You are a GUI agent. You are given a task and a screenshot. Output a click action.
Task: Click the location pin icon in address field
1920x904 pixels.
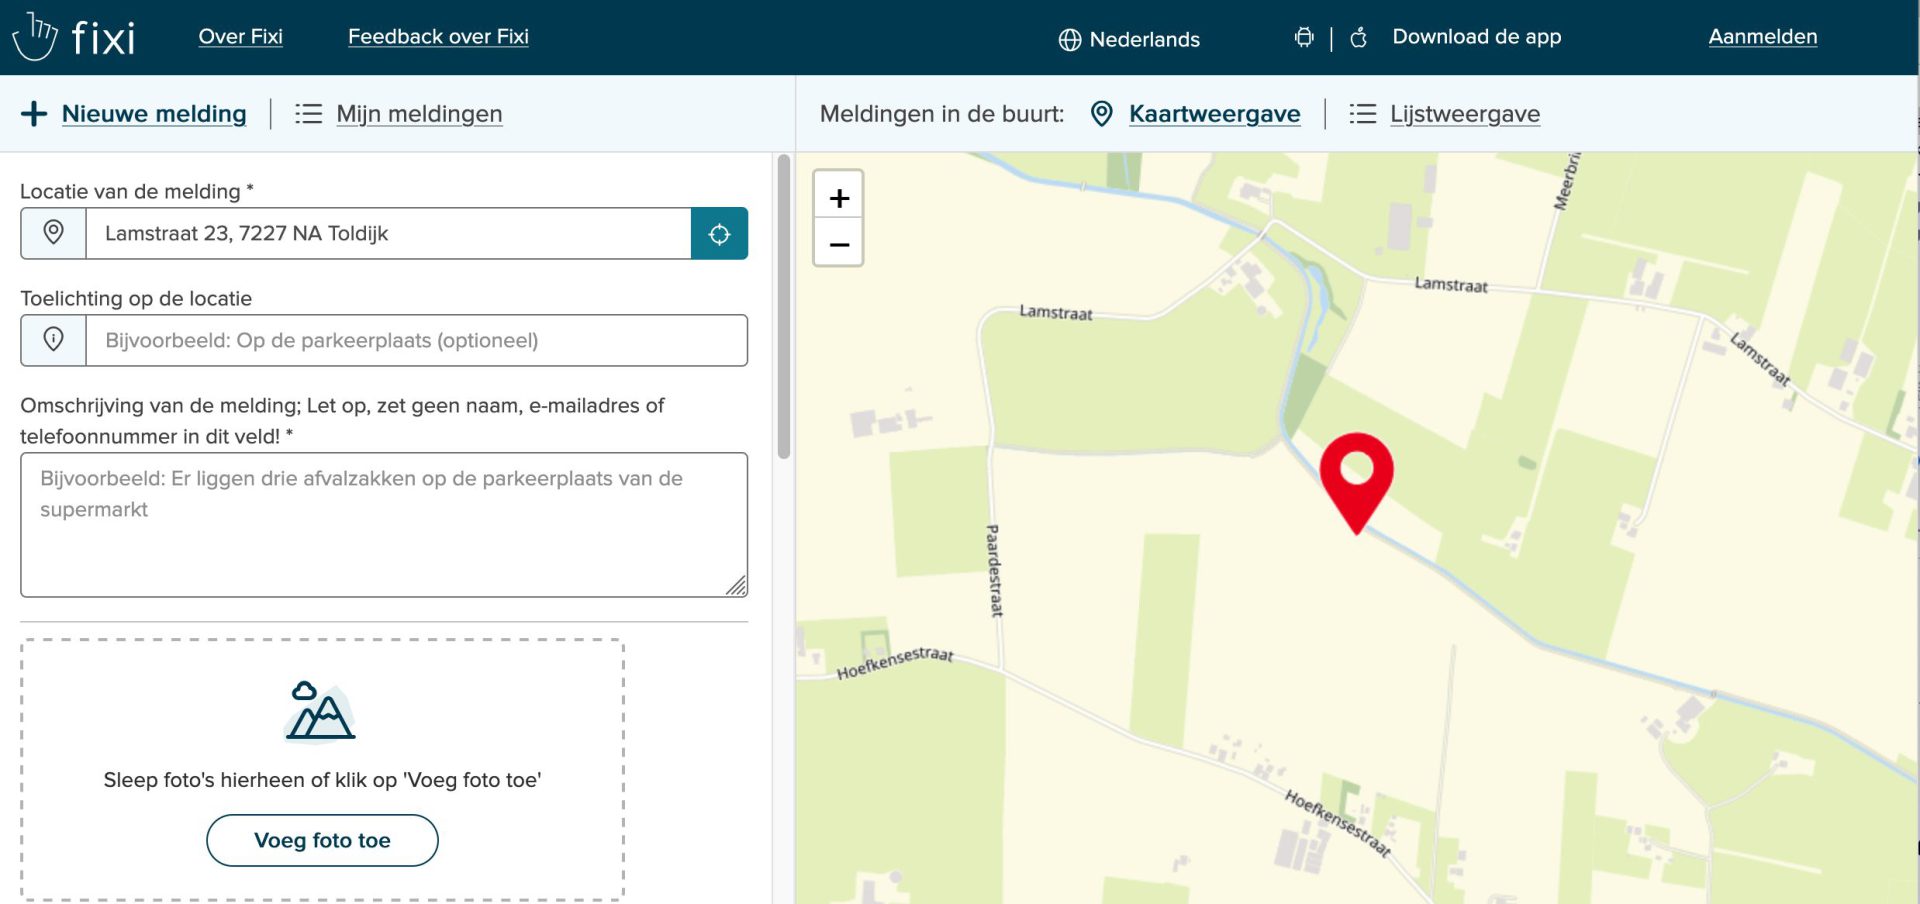[54, 233]
